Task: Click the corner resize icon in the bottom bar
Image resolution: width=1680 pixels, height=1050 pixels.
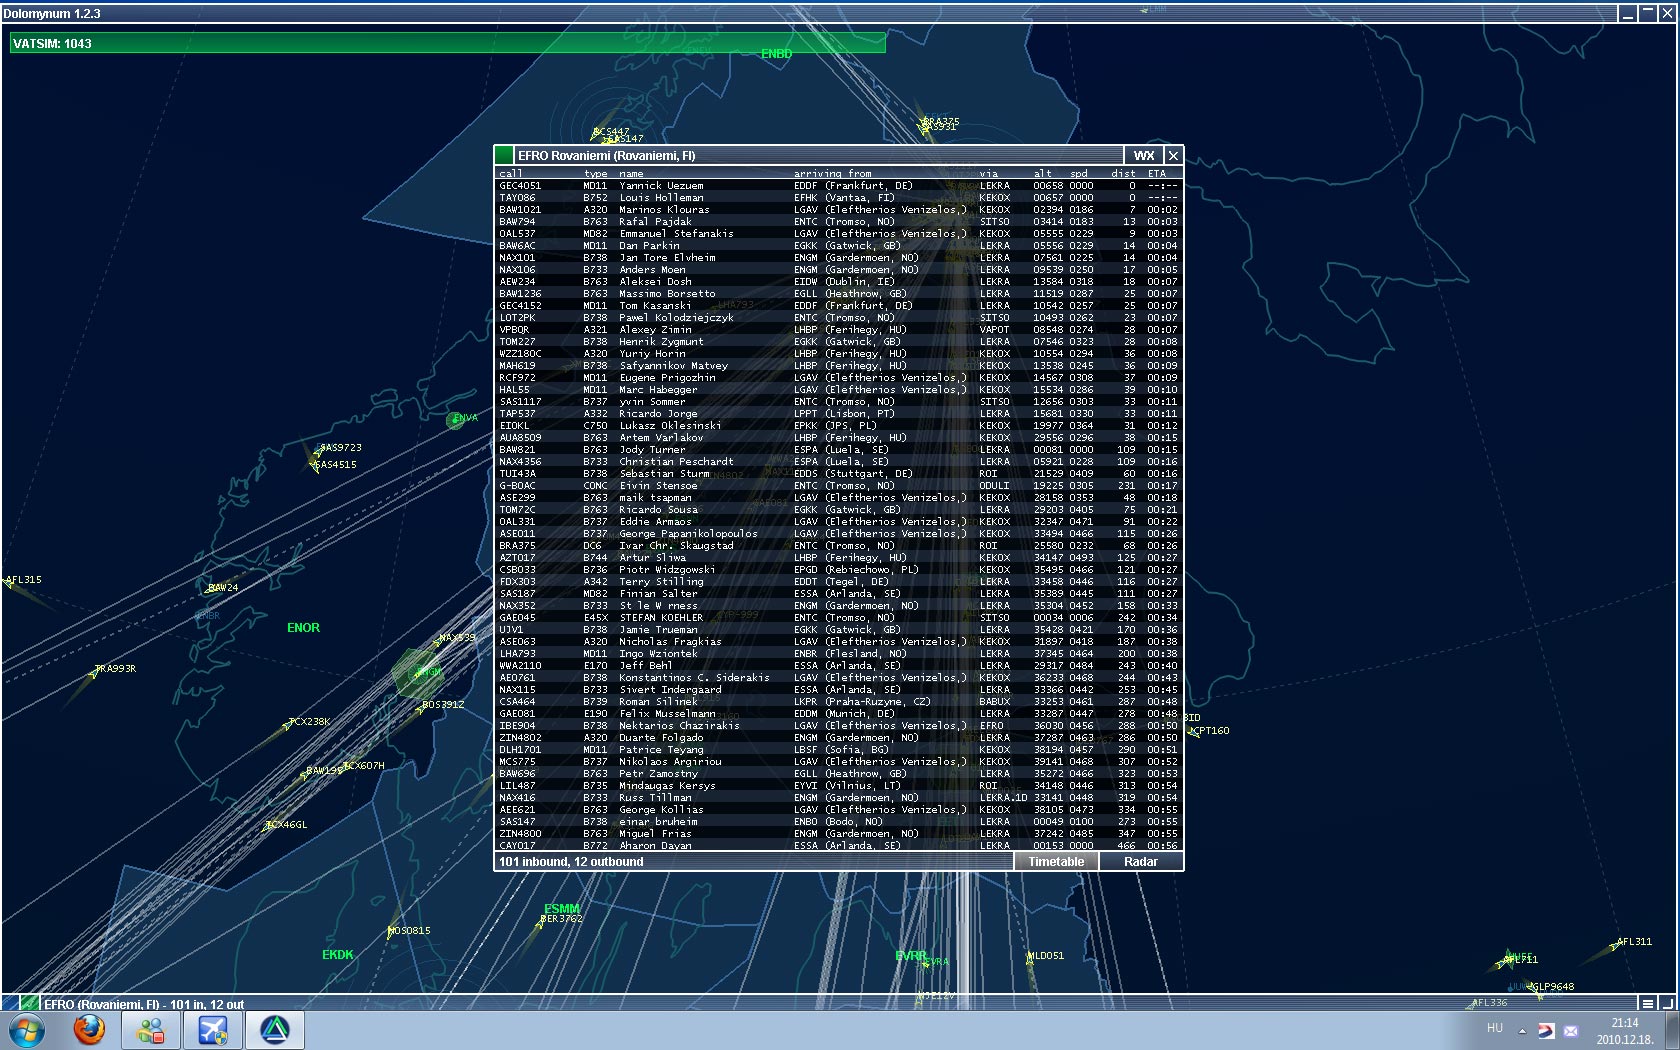Action: coord(1667,1003)
